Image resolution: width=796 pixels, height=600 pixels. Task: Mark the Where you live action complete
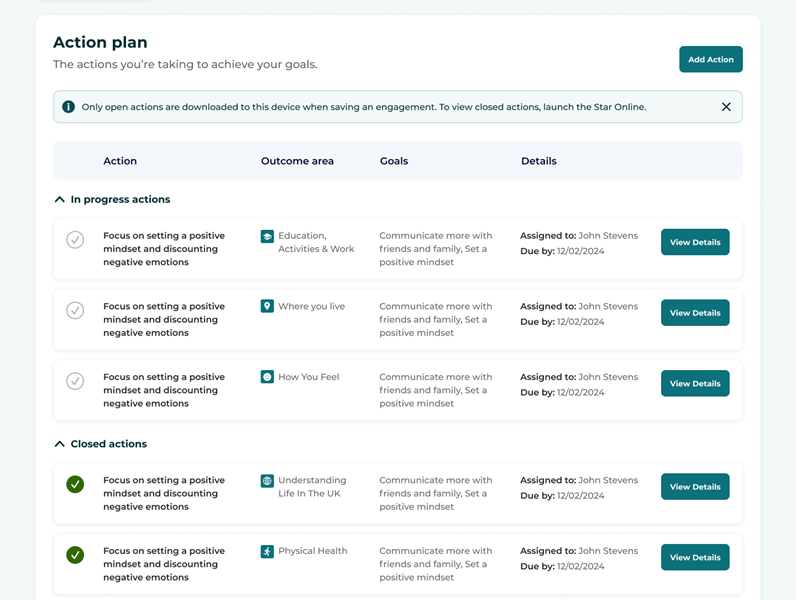[x=75, y=310]
